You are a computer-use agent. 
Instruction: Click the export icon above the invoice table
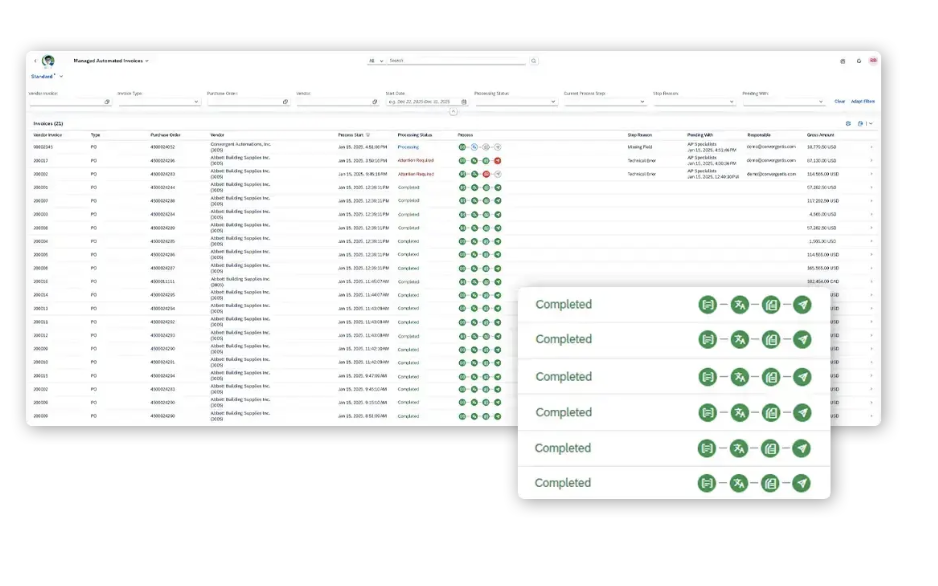point(860,123)
